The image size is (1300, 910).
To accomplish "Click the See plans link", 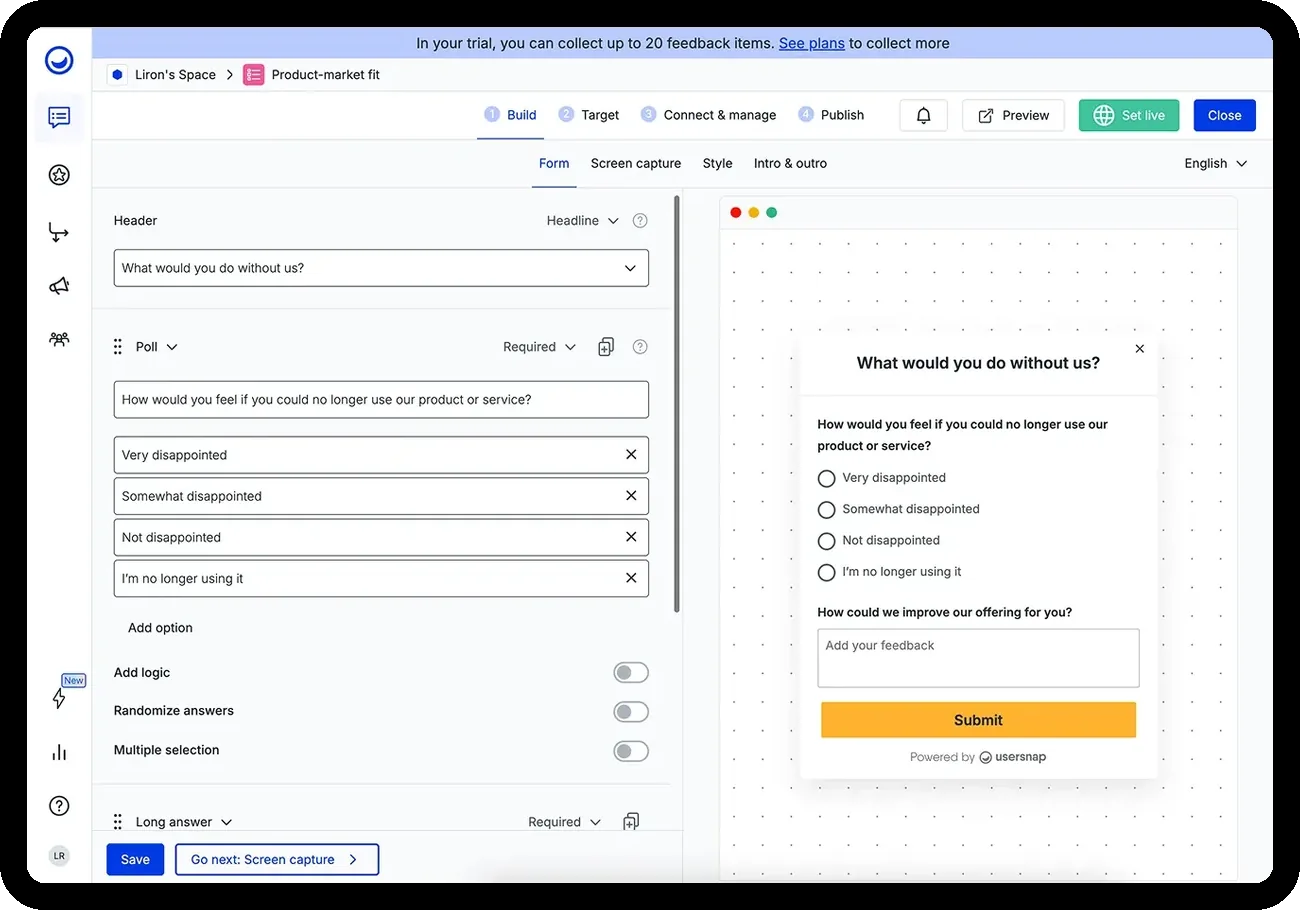I will 812,44.
